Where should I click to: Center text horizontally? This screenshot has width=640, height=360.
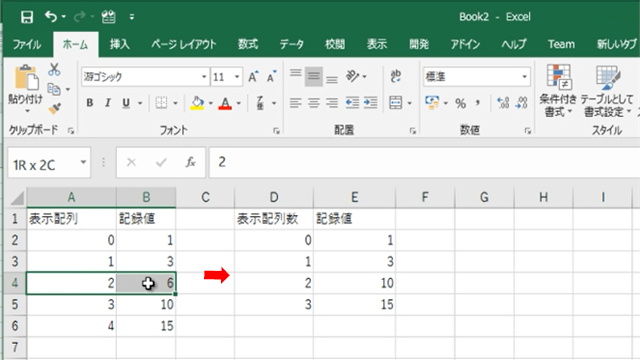pyautogui.click(x=313, y=103)
